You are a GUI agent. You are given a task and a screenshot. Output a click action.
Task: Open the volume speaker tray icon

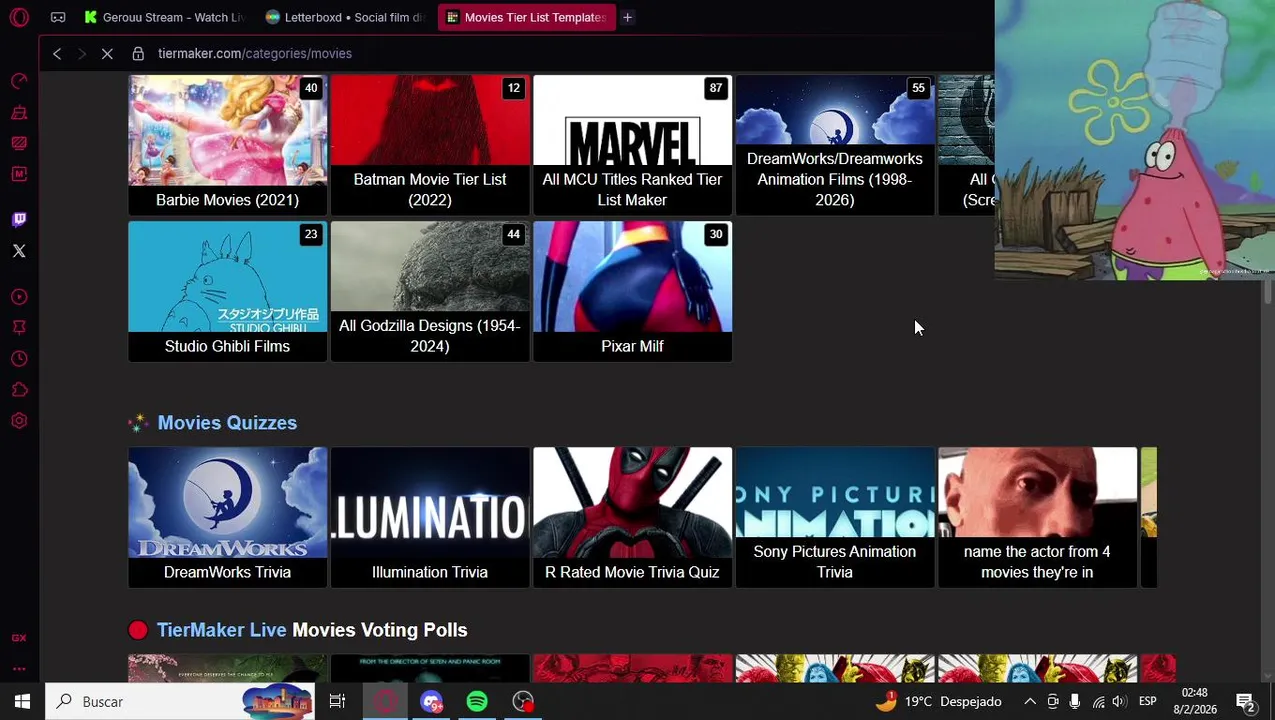tap(1119, 702)
